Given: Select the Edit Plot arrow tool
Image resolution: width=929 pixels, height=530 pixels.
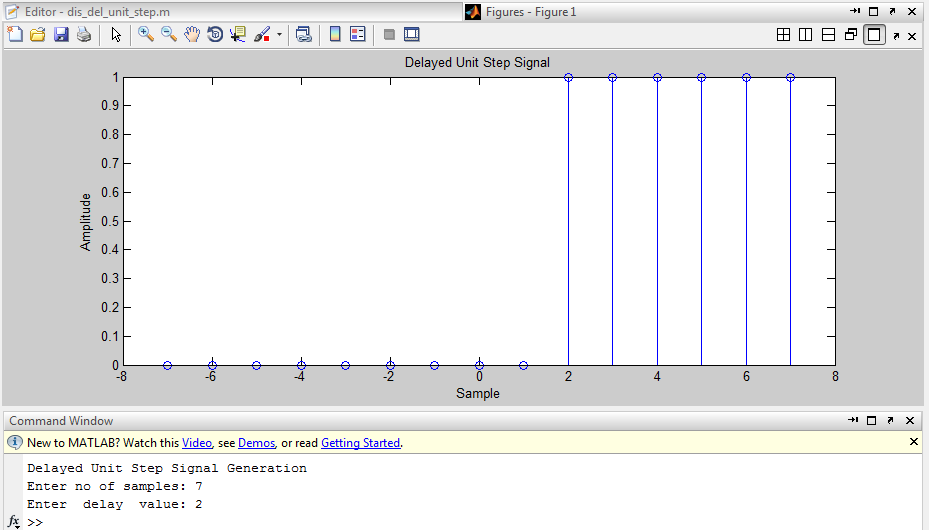Looking at the screenshot, I should tap(116, 34).
